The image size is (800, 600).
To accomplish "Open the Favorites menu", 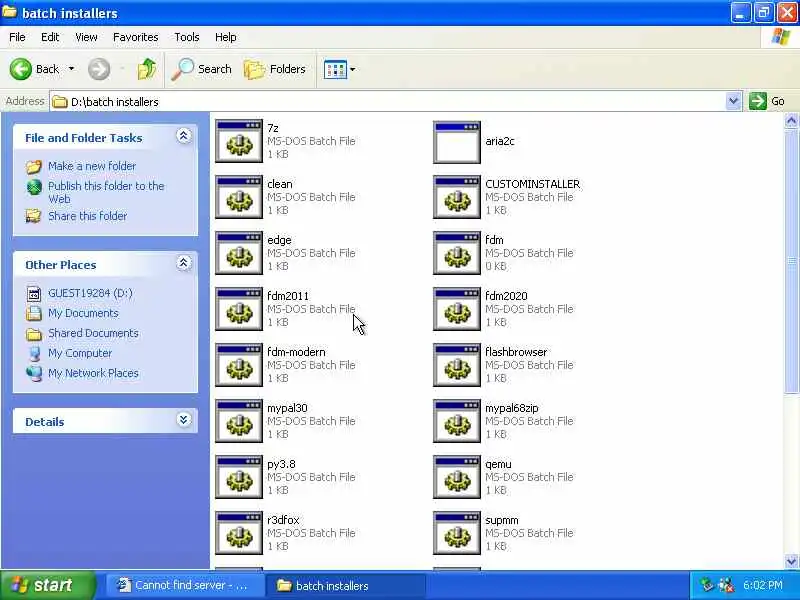I will (x=136, y=37).
